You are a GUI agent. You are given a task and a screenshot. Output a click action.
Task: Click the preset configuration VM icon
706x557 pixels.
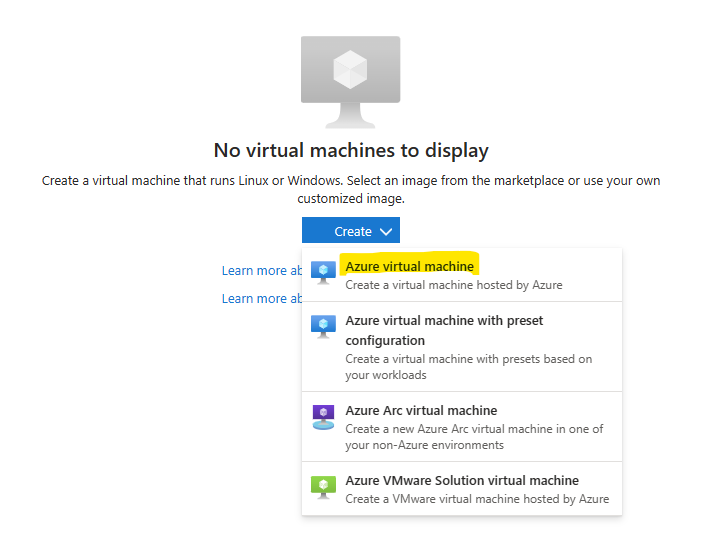coord(323,326)
